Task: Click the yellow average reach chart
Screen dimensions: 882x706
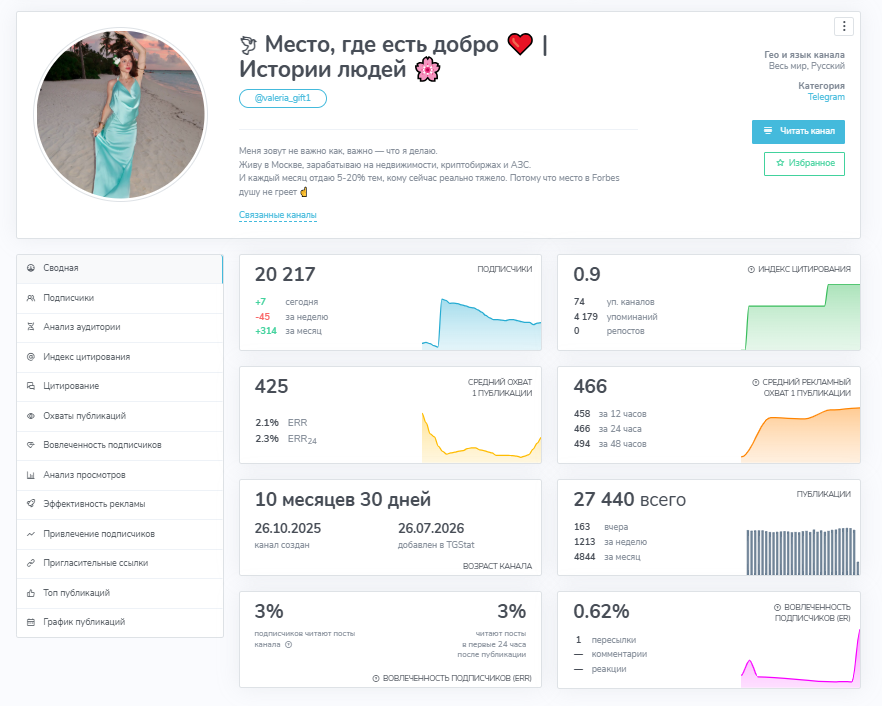Action: 482,438
